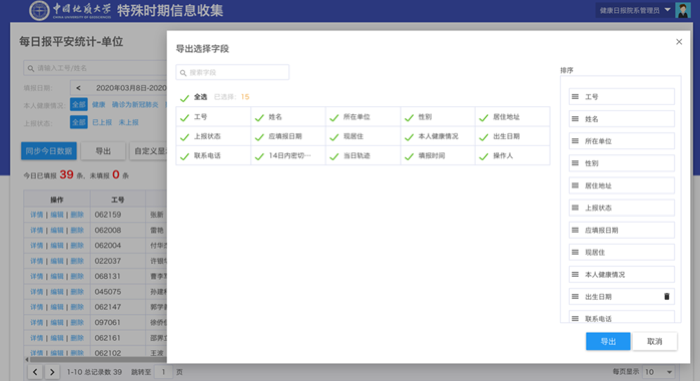Click the 联系电话 item in sort list
The image size is (700, 381).
(621, 317)
